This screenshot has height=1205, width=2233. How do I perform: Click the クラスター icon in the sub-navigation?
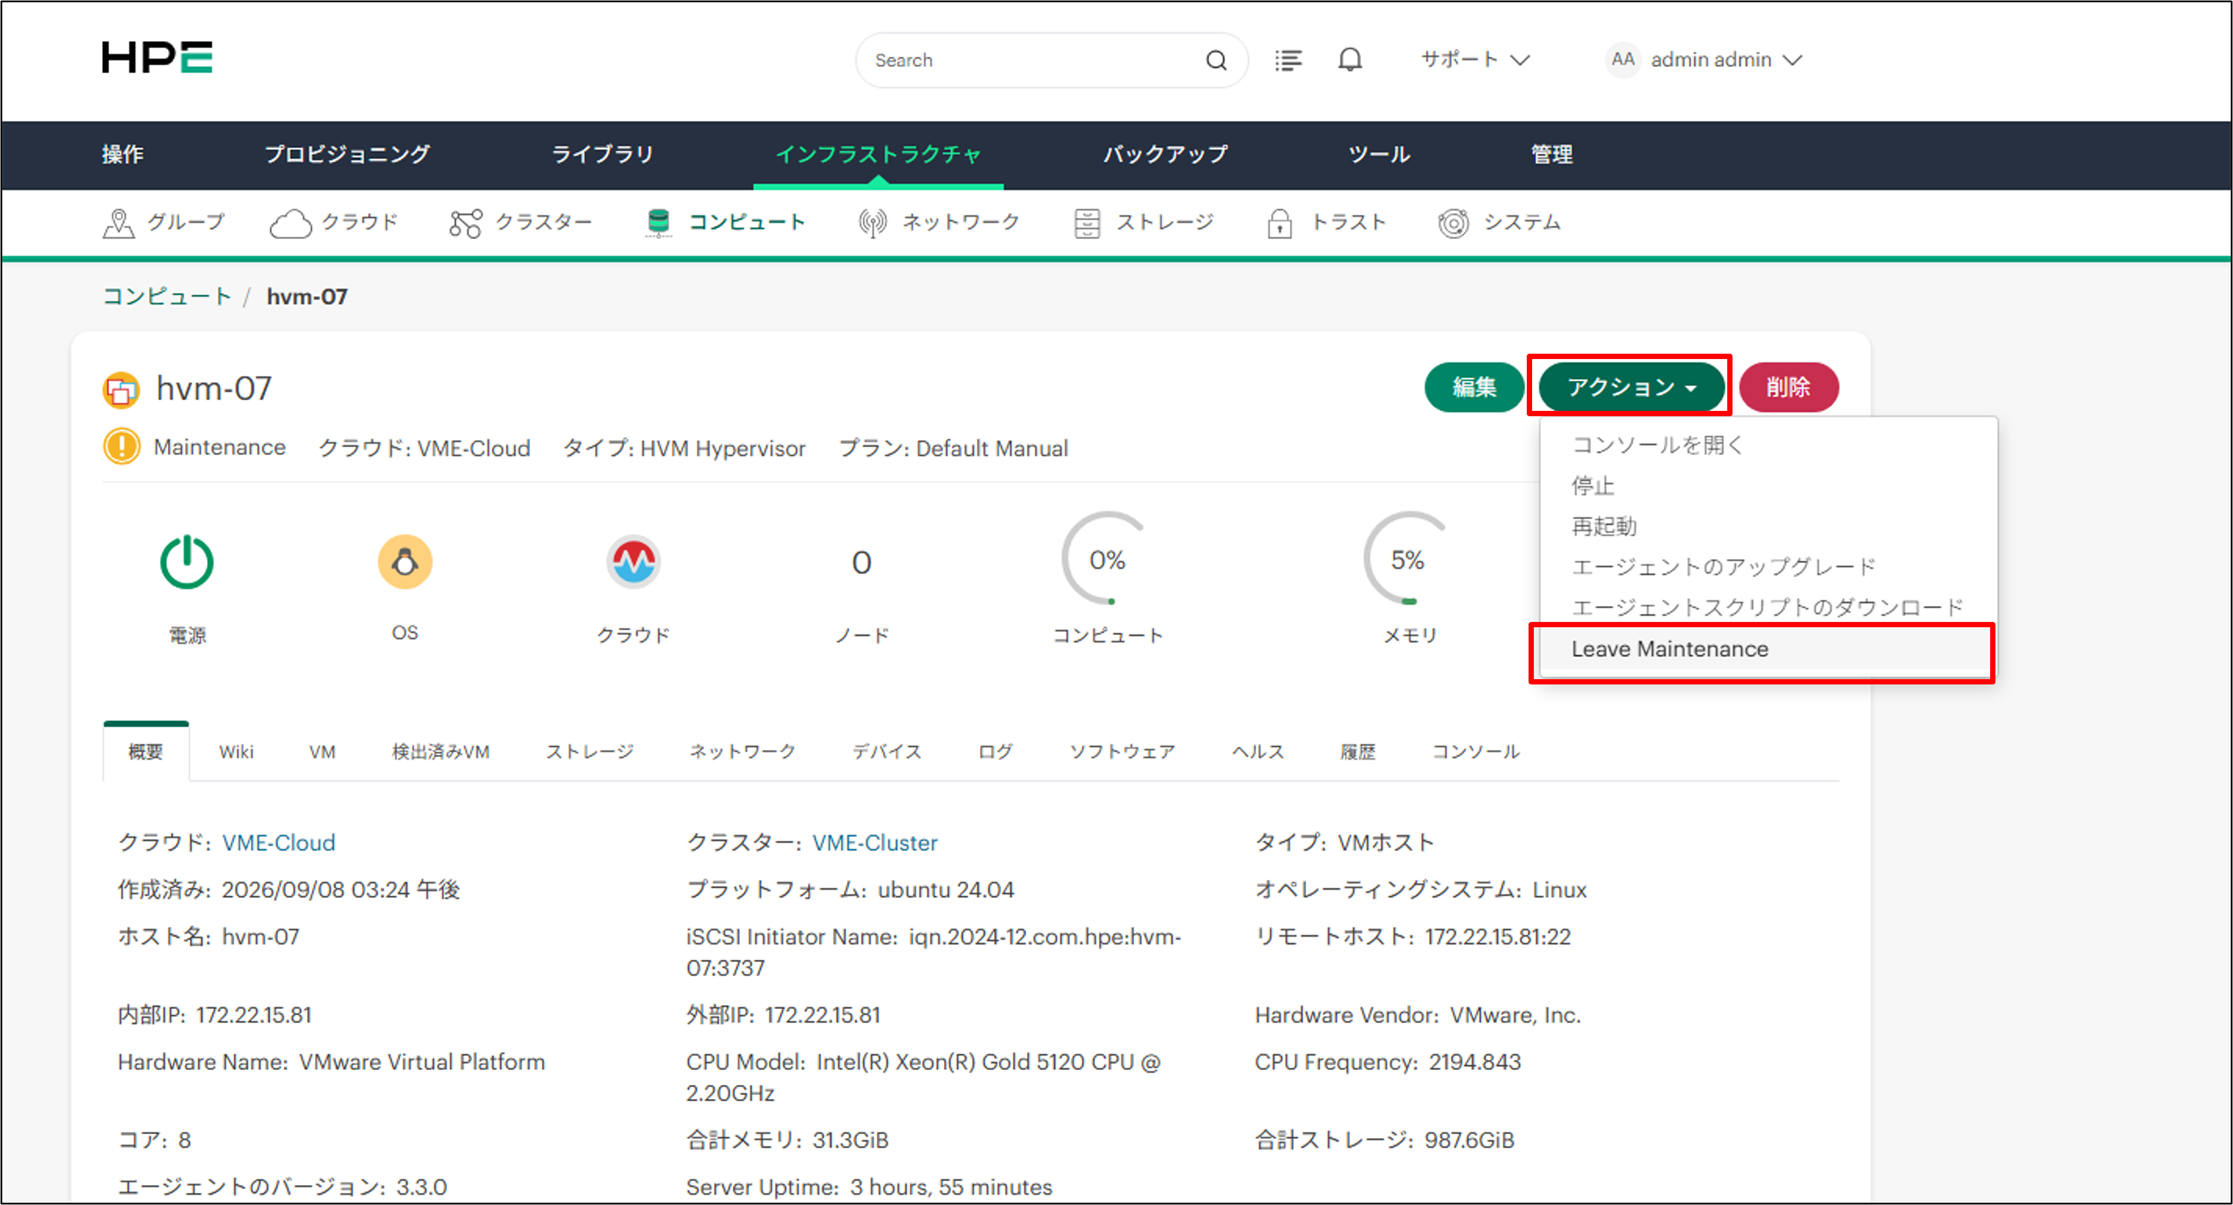[x=466, y=223]
